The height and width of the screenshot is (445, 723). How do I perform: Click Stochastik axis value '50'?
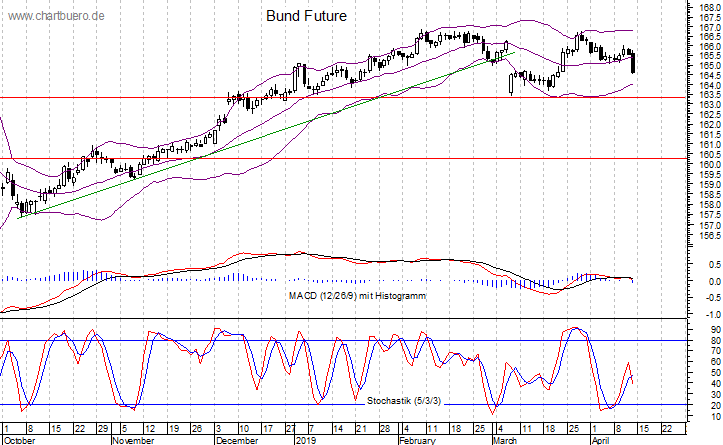pos(716,373)
